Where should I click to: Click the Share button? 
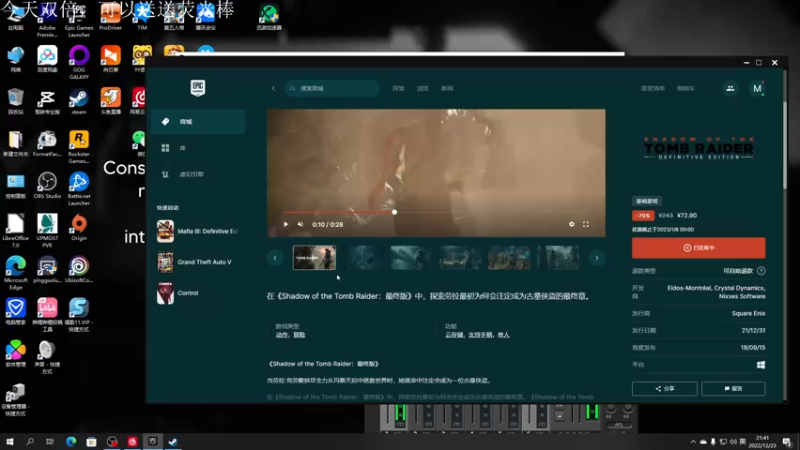664,389
